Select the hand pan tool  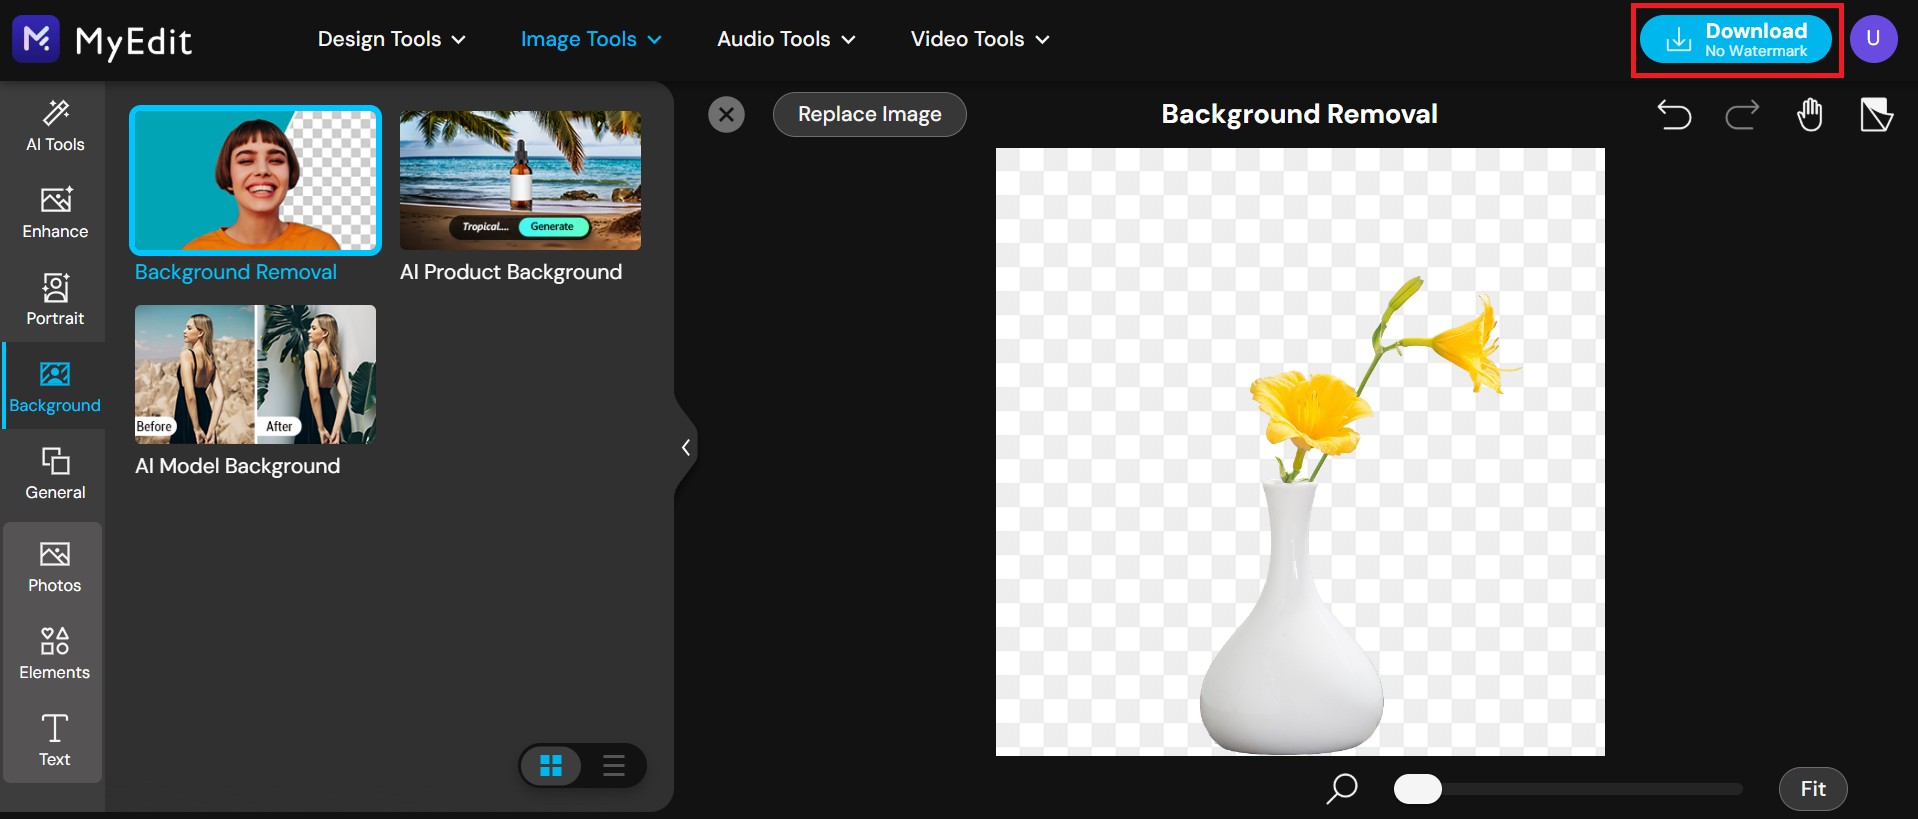tap(1810, 115)
